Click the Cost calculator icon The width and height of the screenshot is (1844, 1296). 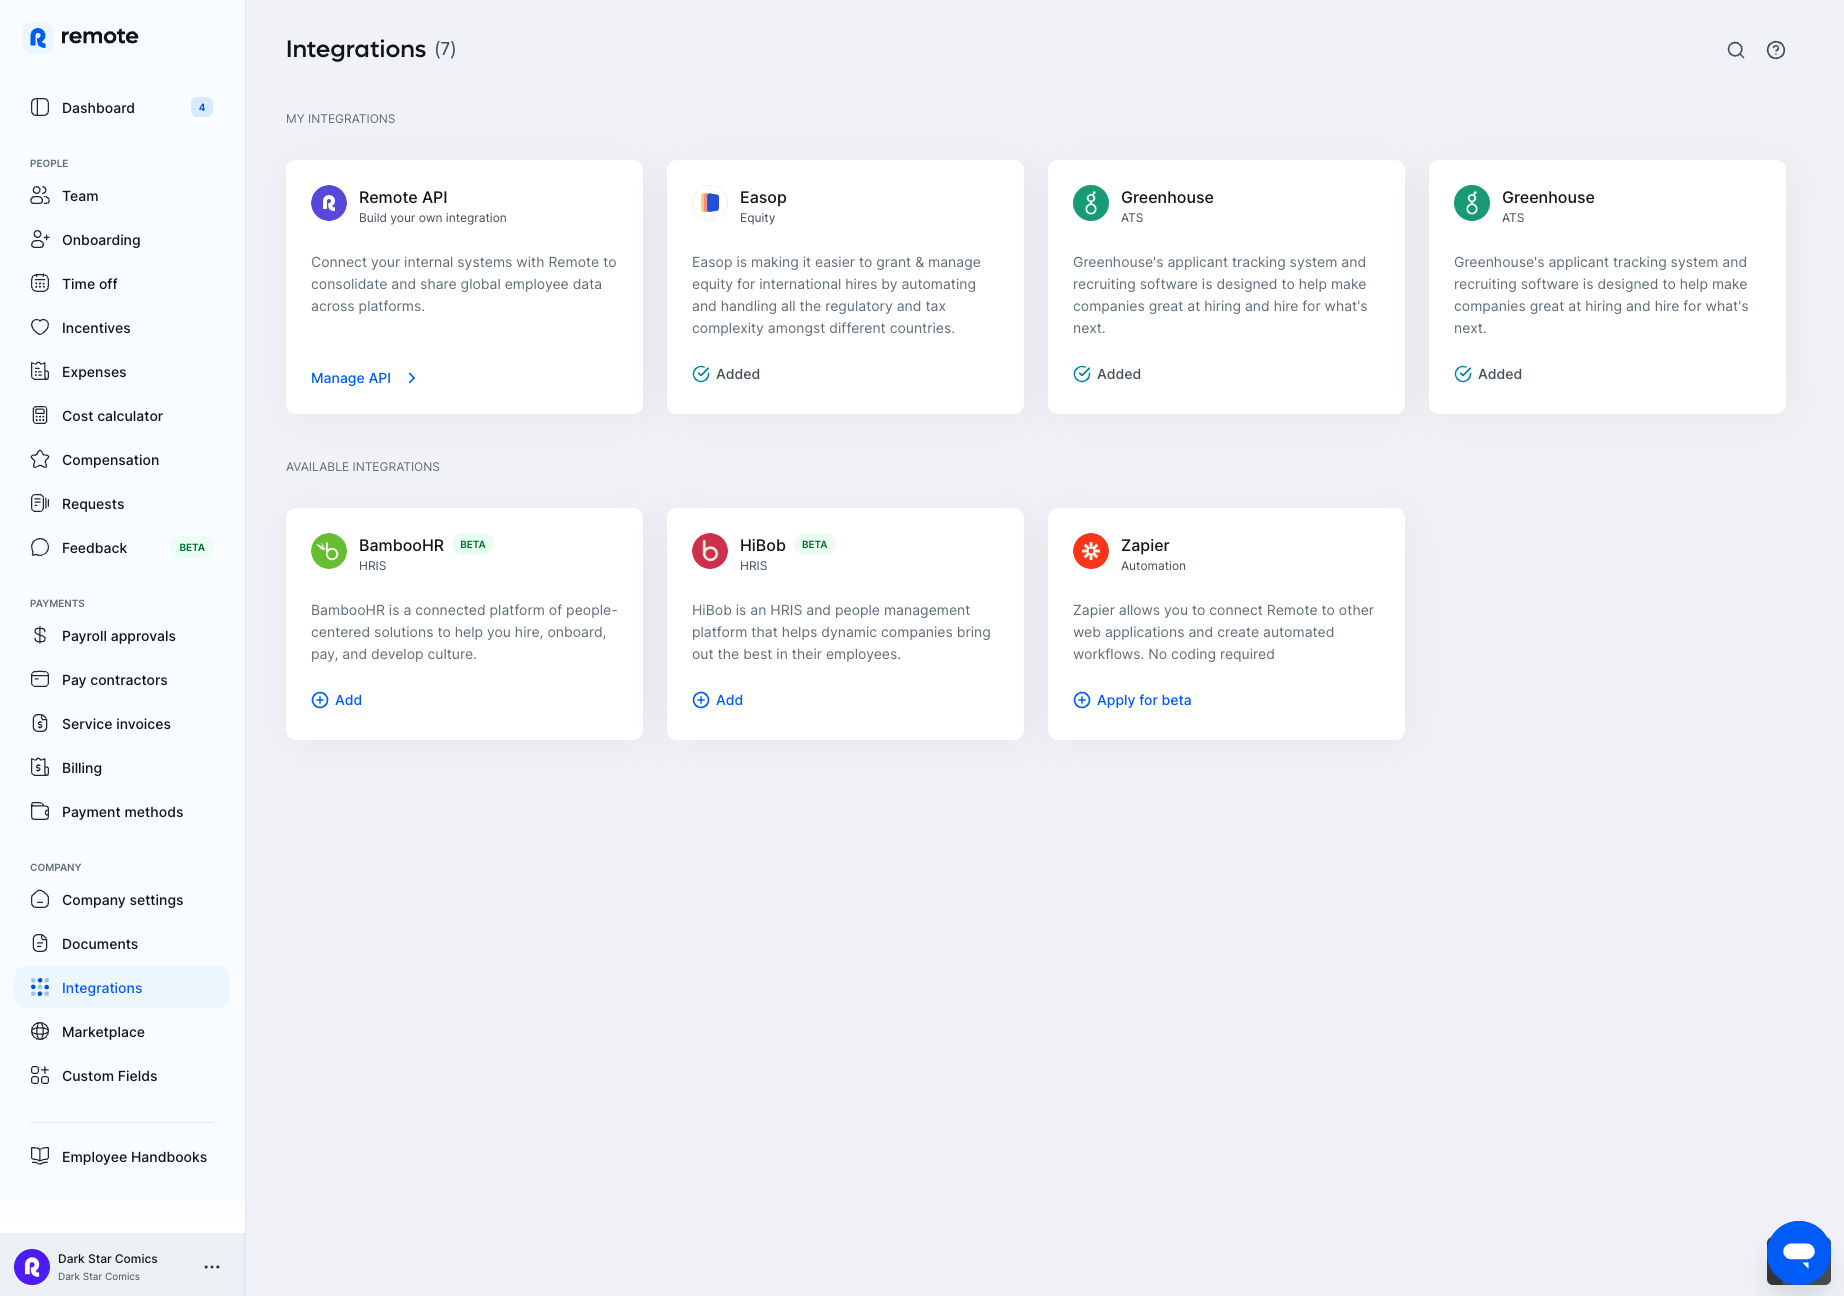click(x=40, y=415)
